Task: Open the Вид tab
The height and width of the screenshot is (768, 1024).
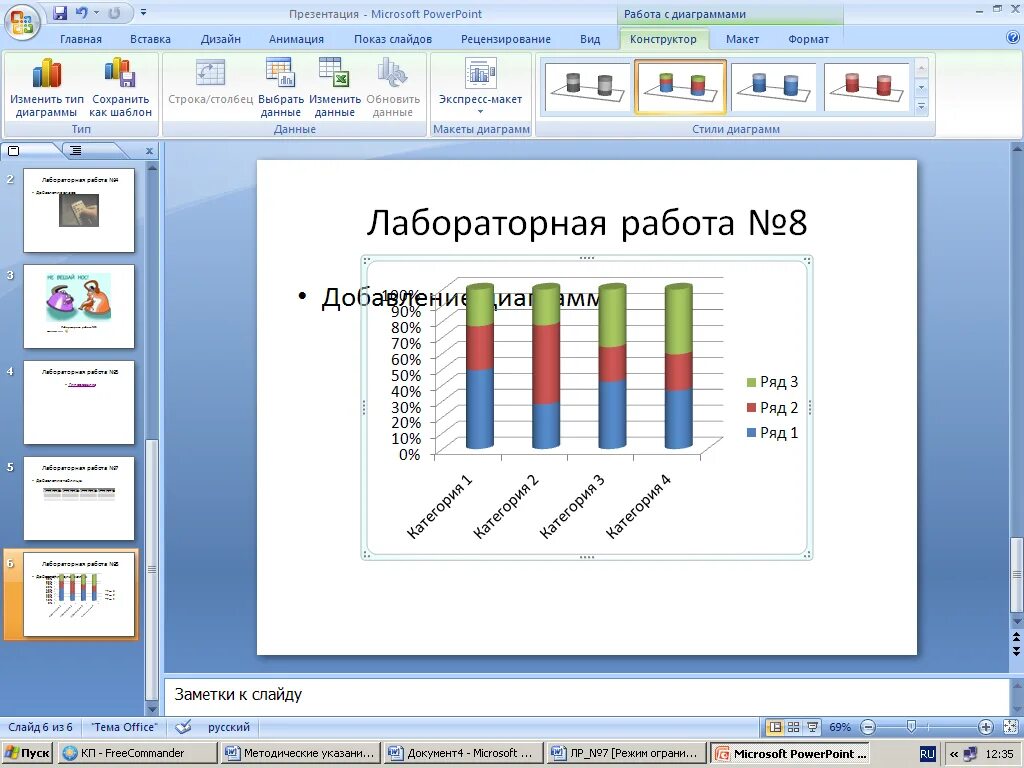Action: point(590,39)
